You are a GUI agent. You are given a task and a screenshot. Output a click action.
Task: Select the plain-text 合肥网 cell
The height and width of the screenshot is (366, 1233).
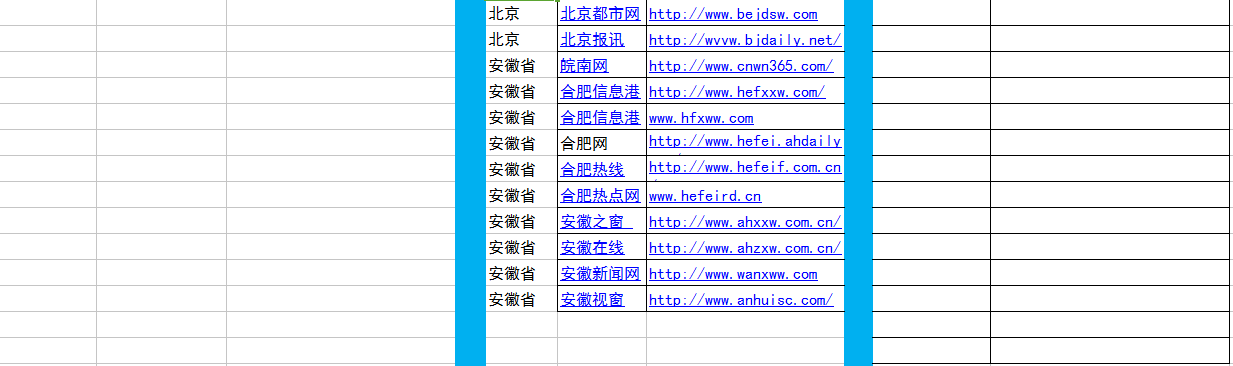pyautogui.click(x=602, y=144)
